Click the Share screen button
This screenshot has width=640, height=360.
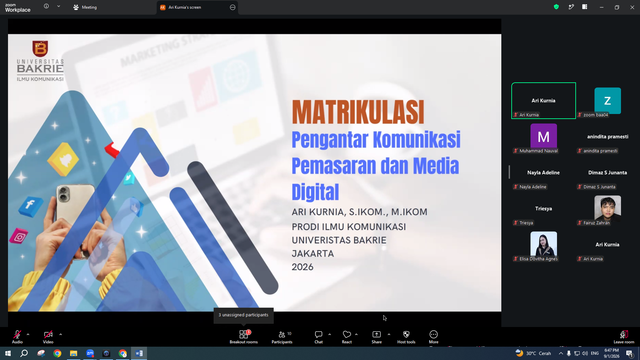(376, 337)
